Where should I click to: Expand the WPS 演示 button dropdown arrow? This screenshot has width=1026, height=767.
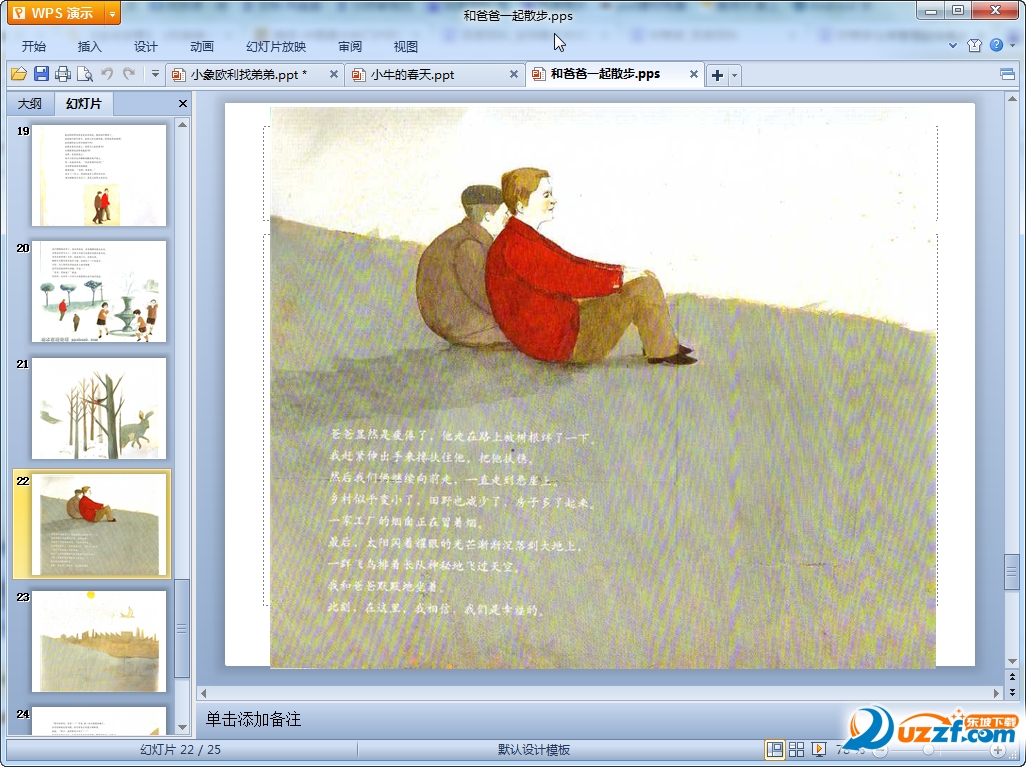[x=113, y=13]
